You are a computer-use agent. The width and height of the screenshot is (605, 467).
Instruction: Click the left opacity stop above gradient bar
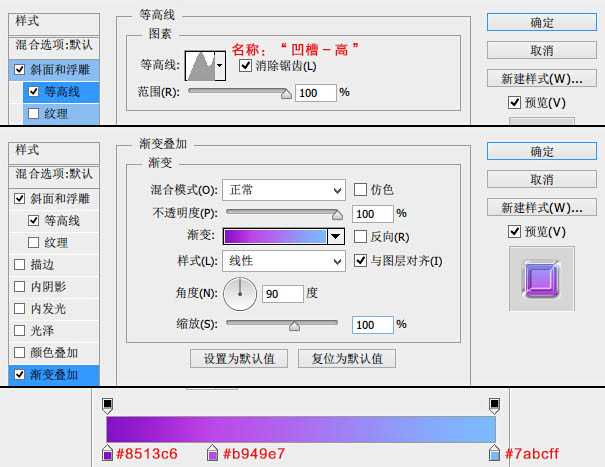(x=108, y=405)
